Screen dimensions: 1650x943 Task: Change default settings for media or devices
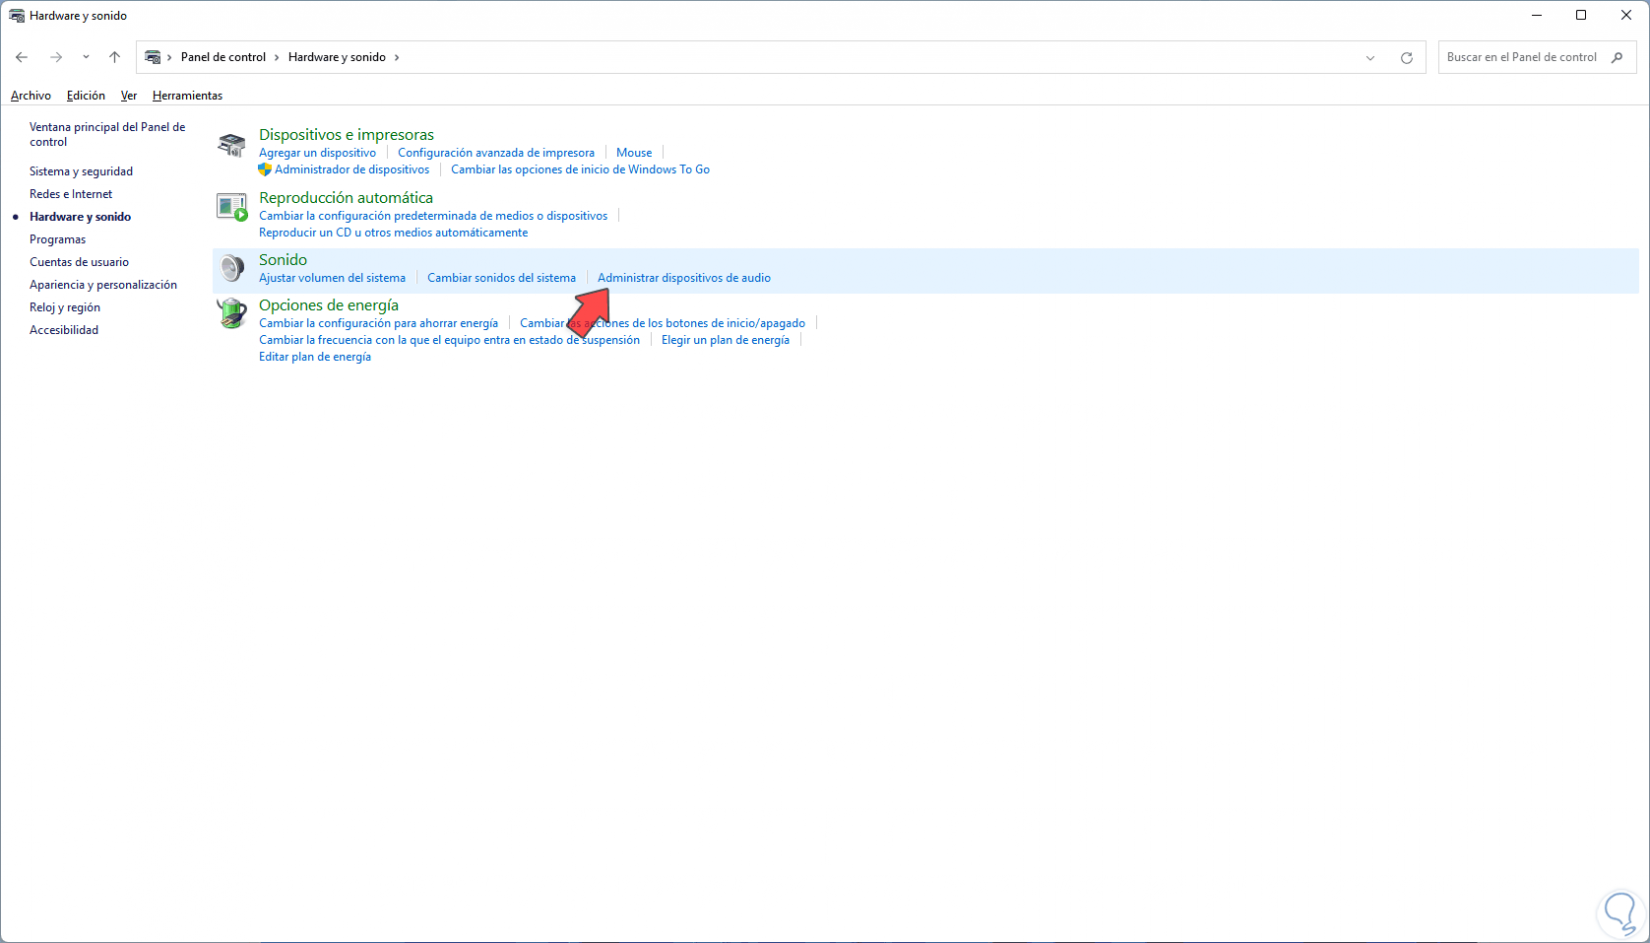(433, 216)
